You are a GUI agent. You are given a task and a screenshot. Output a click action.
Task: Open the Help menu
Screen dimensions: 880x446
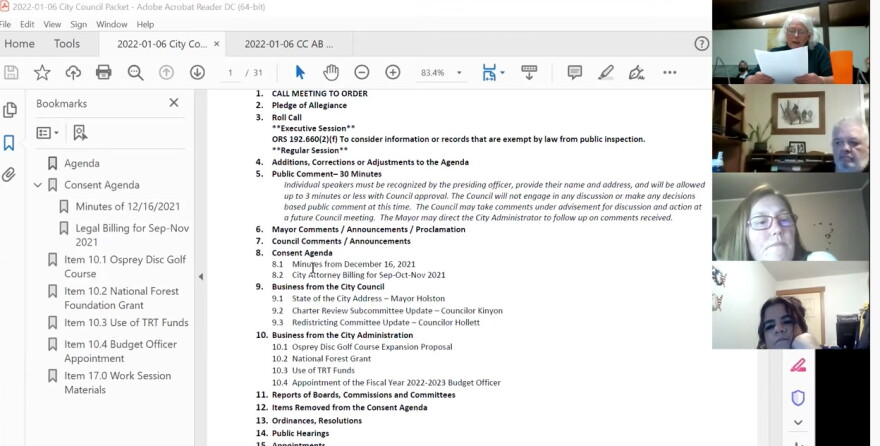(x=145, y=25)
